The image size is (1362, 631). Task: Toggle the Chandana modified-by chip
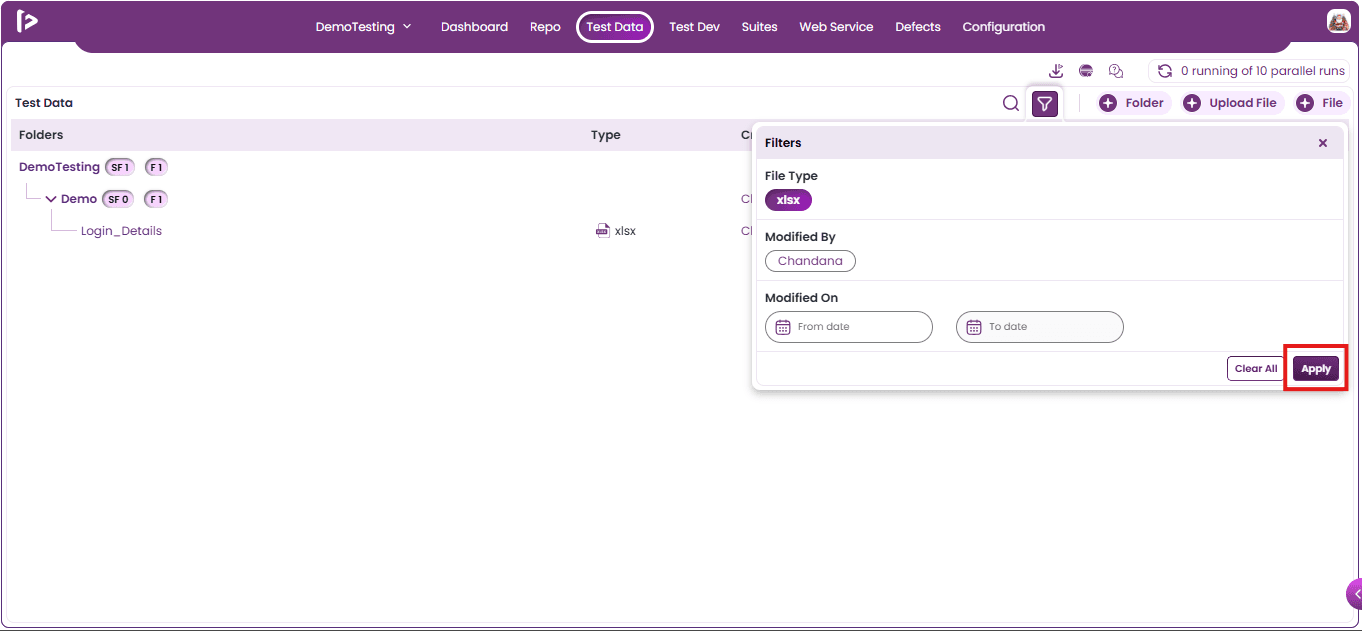[x=810, y=261]
